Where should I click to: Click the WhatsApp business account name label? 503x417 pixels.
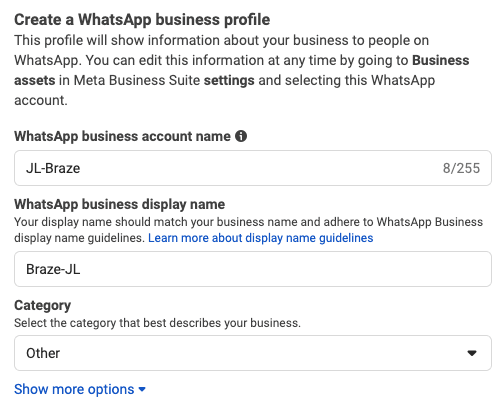(122, 136)
